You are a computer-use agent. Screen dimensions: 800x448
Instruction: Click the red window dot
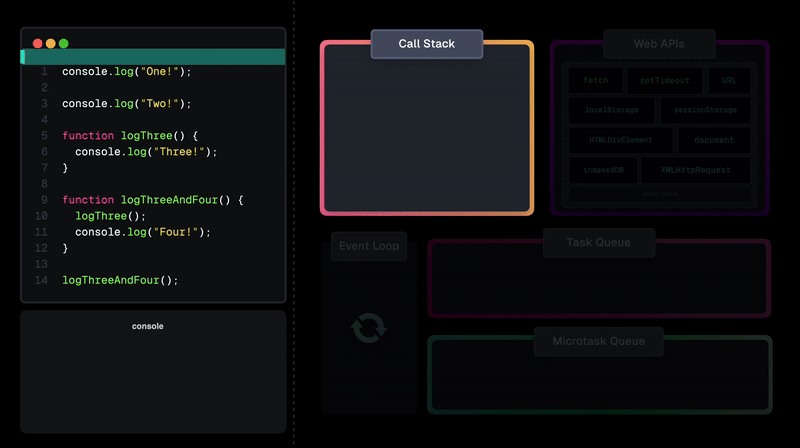[37, 43]
